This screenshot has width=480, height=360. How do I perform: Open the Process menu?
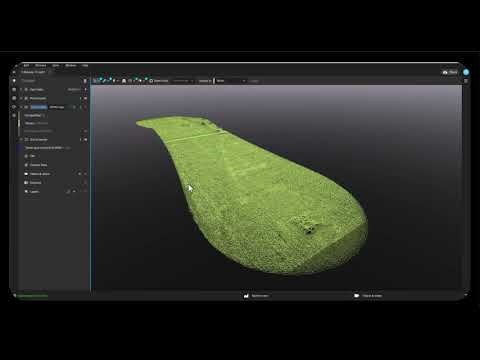(x=41, y=65)
